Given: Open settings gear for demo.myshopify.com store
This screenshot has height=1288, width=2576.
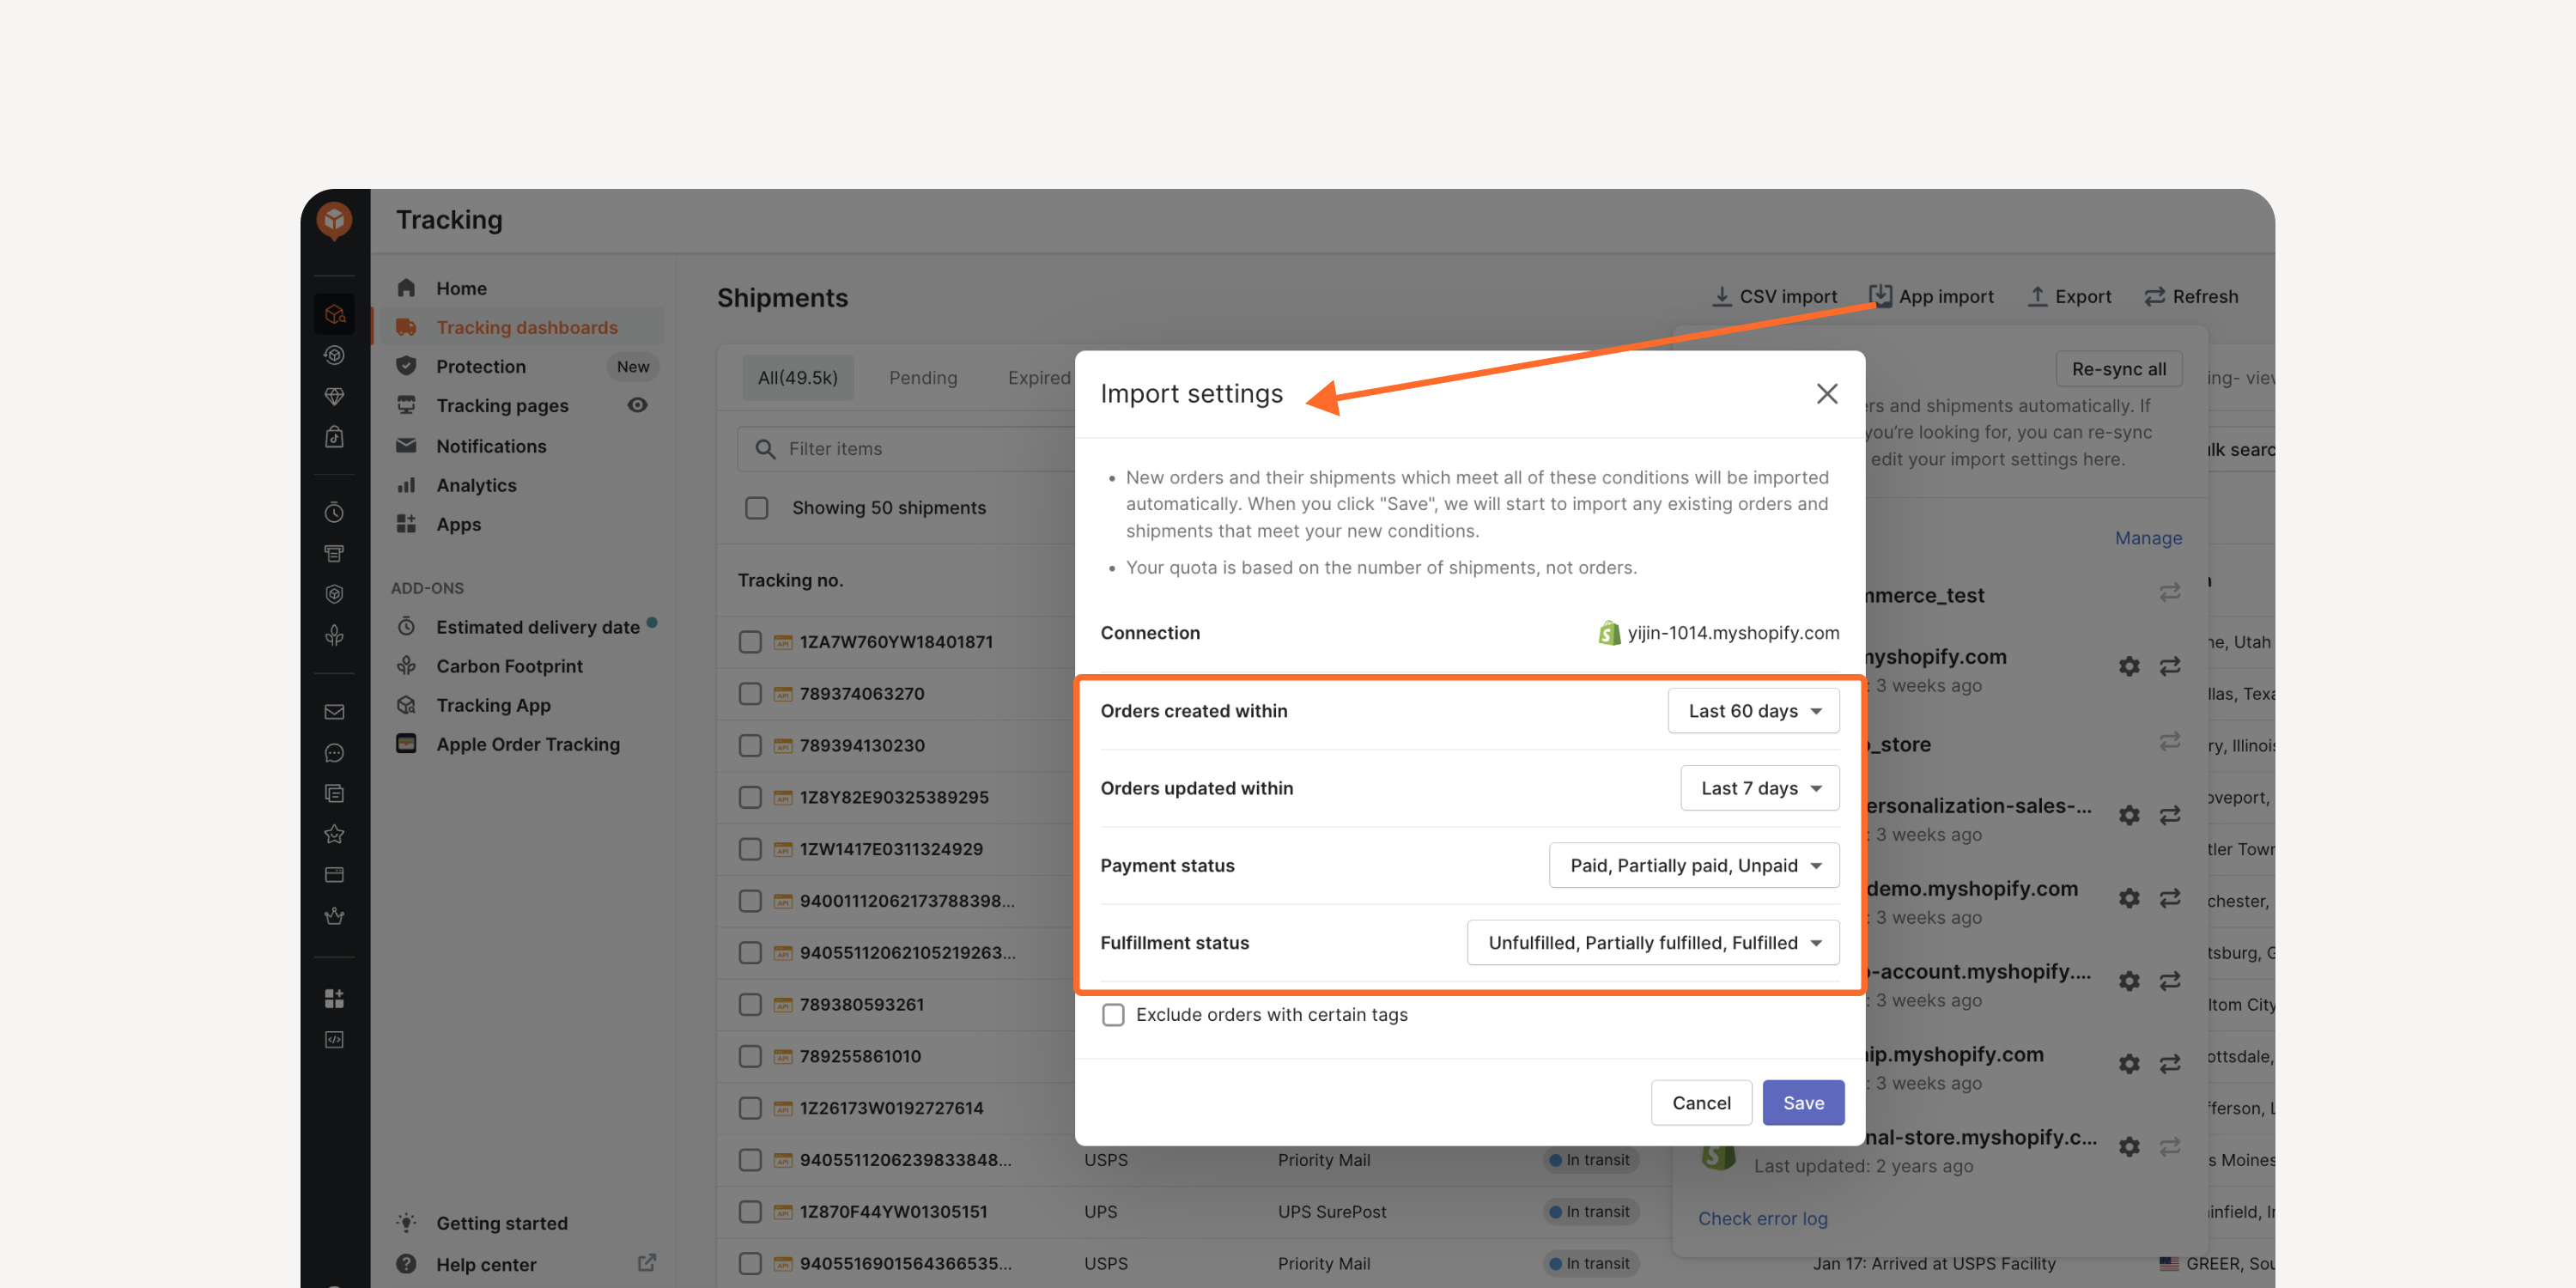Looking at the screenshot, I should click(2129, 899).
